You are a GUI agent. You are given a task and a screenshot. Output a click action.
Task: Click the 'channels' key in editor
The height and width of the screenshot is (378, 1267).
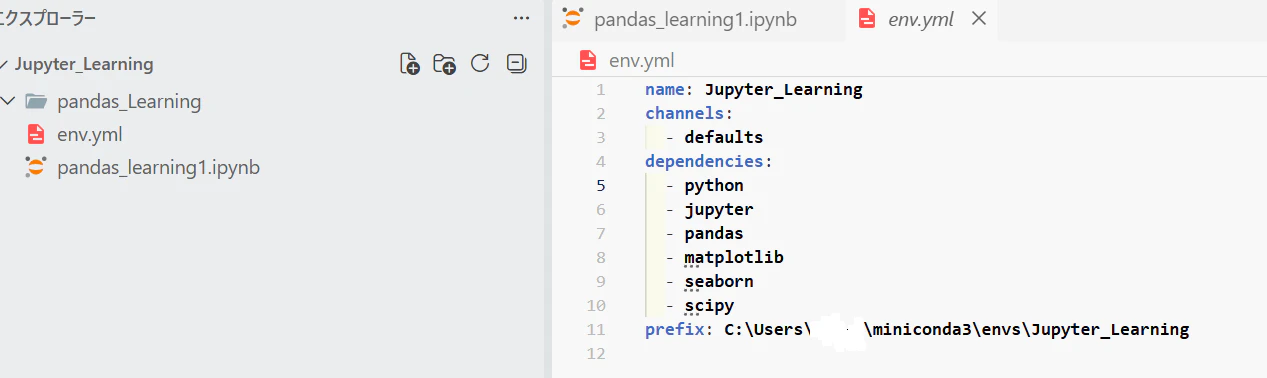(x=685, y=113)
